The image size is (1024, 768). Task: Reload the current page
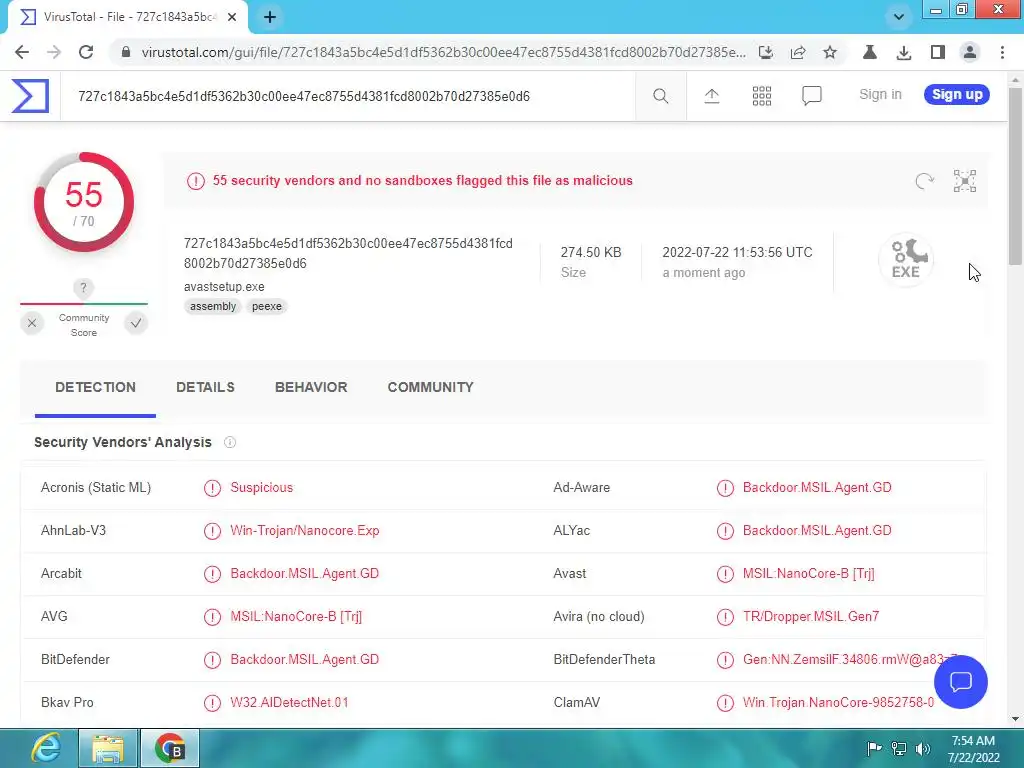pos(86,52)
